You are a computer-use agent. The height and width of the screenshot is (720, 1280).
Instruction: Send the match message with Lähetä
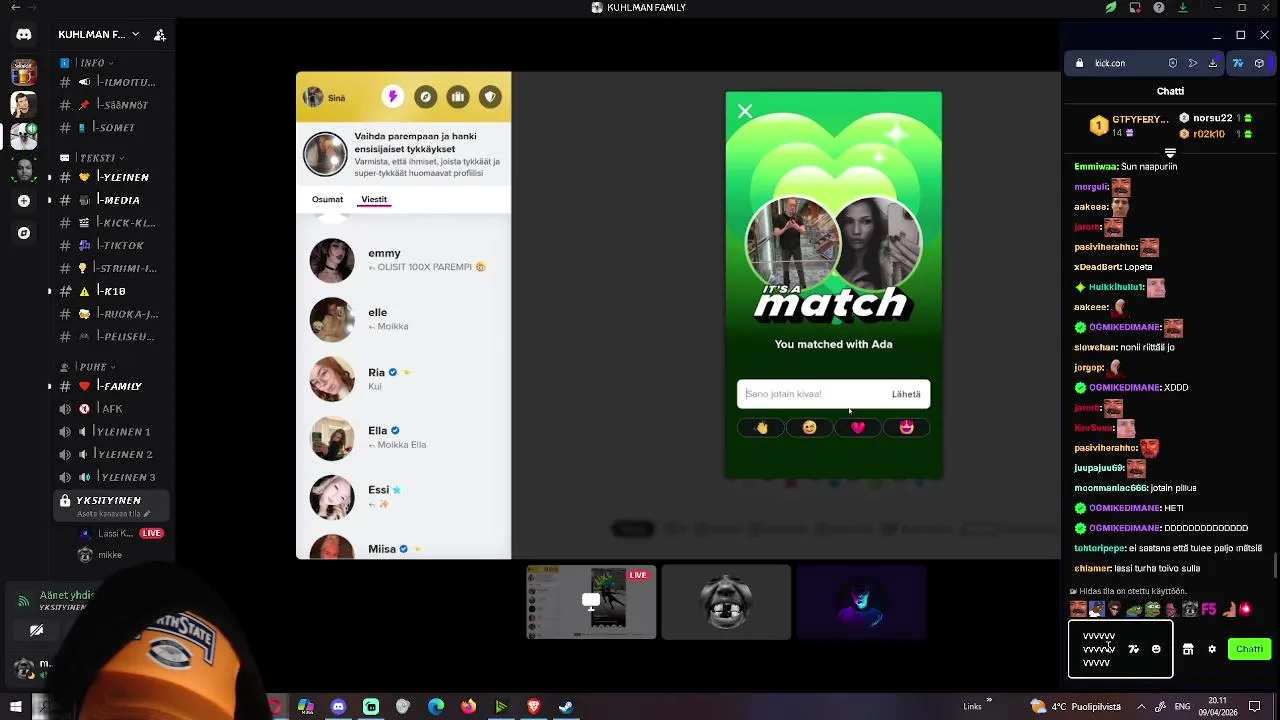click(906, 394)
